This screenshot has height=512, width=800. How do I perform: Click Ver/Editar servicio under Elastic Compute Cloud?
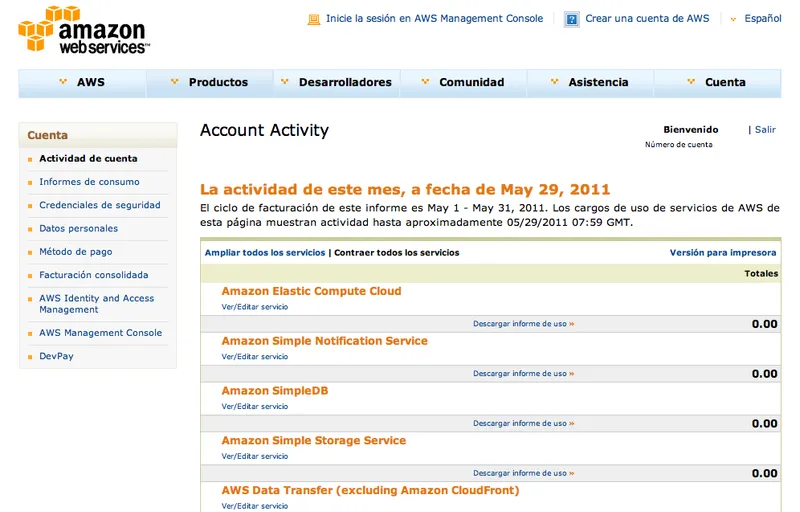click(255, 307)
